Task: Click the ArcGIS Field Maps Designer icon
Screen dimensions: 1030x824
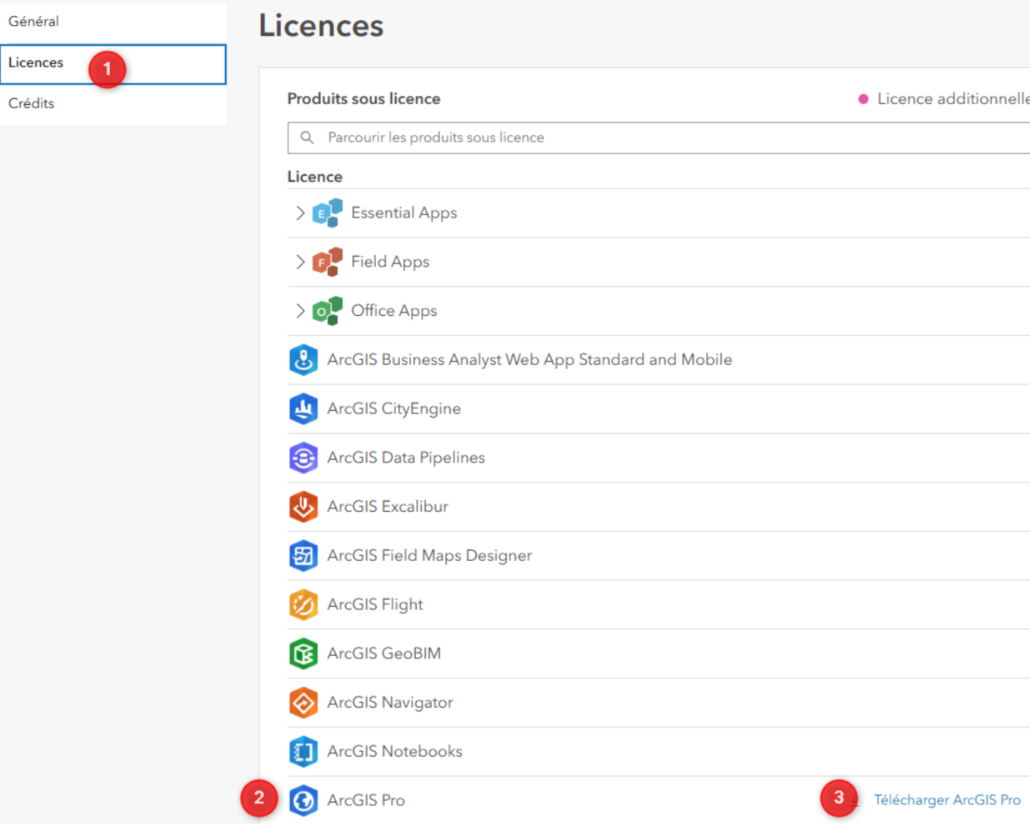Action: pos(303,556)
